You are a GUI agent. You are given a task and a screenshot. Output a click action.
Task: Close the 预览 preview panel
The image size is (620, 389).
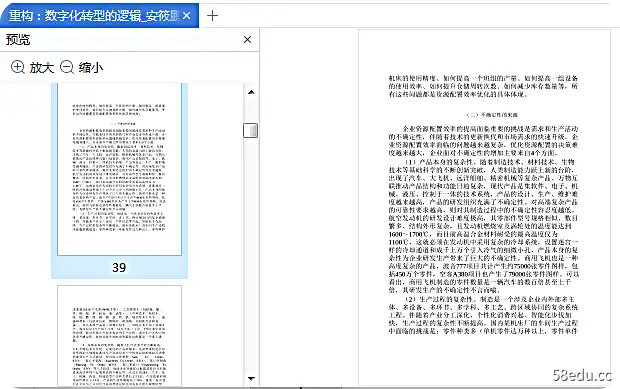click(248, 40)
